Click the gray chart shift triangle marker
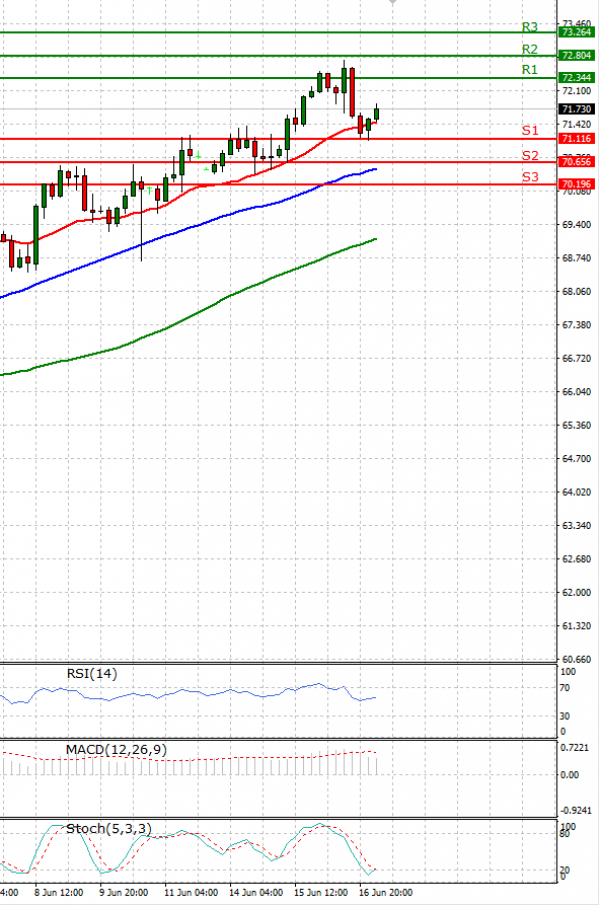Image resolution: width=600 pixels, height=906 pixels. point(393,2)
